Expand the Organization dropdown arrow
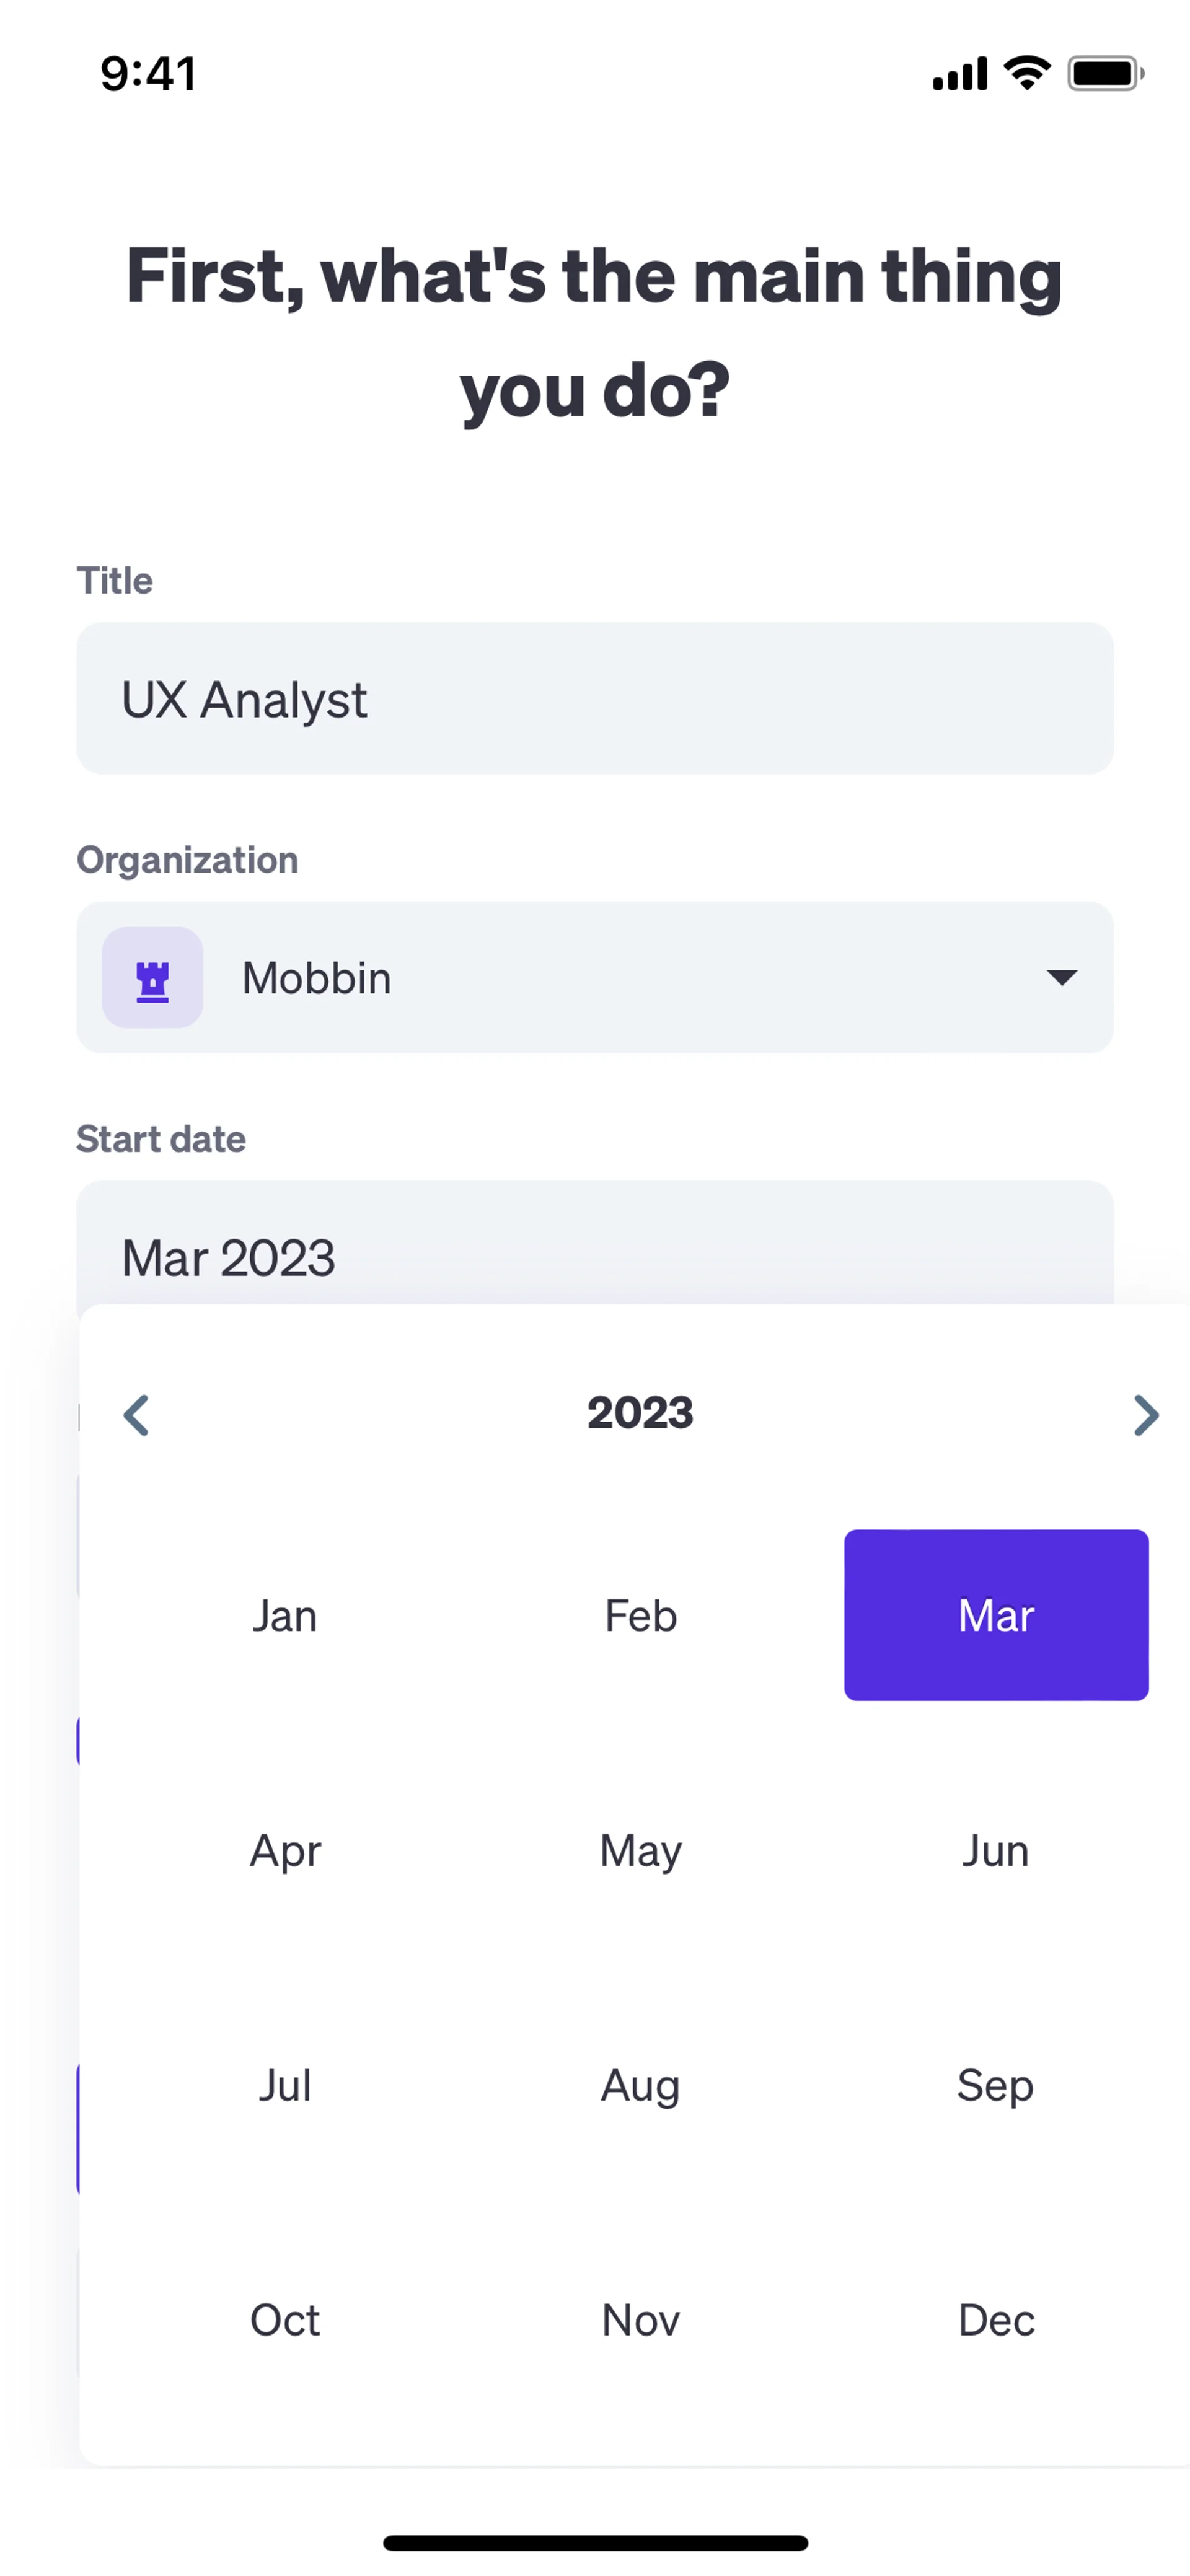This screenshot has height=2576, width=1190. [1061, 977]
